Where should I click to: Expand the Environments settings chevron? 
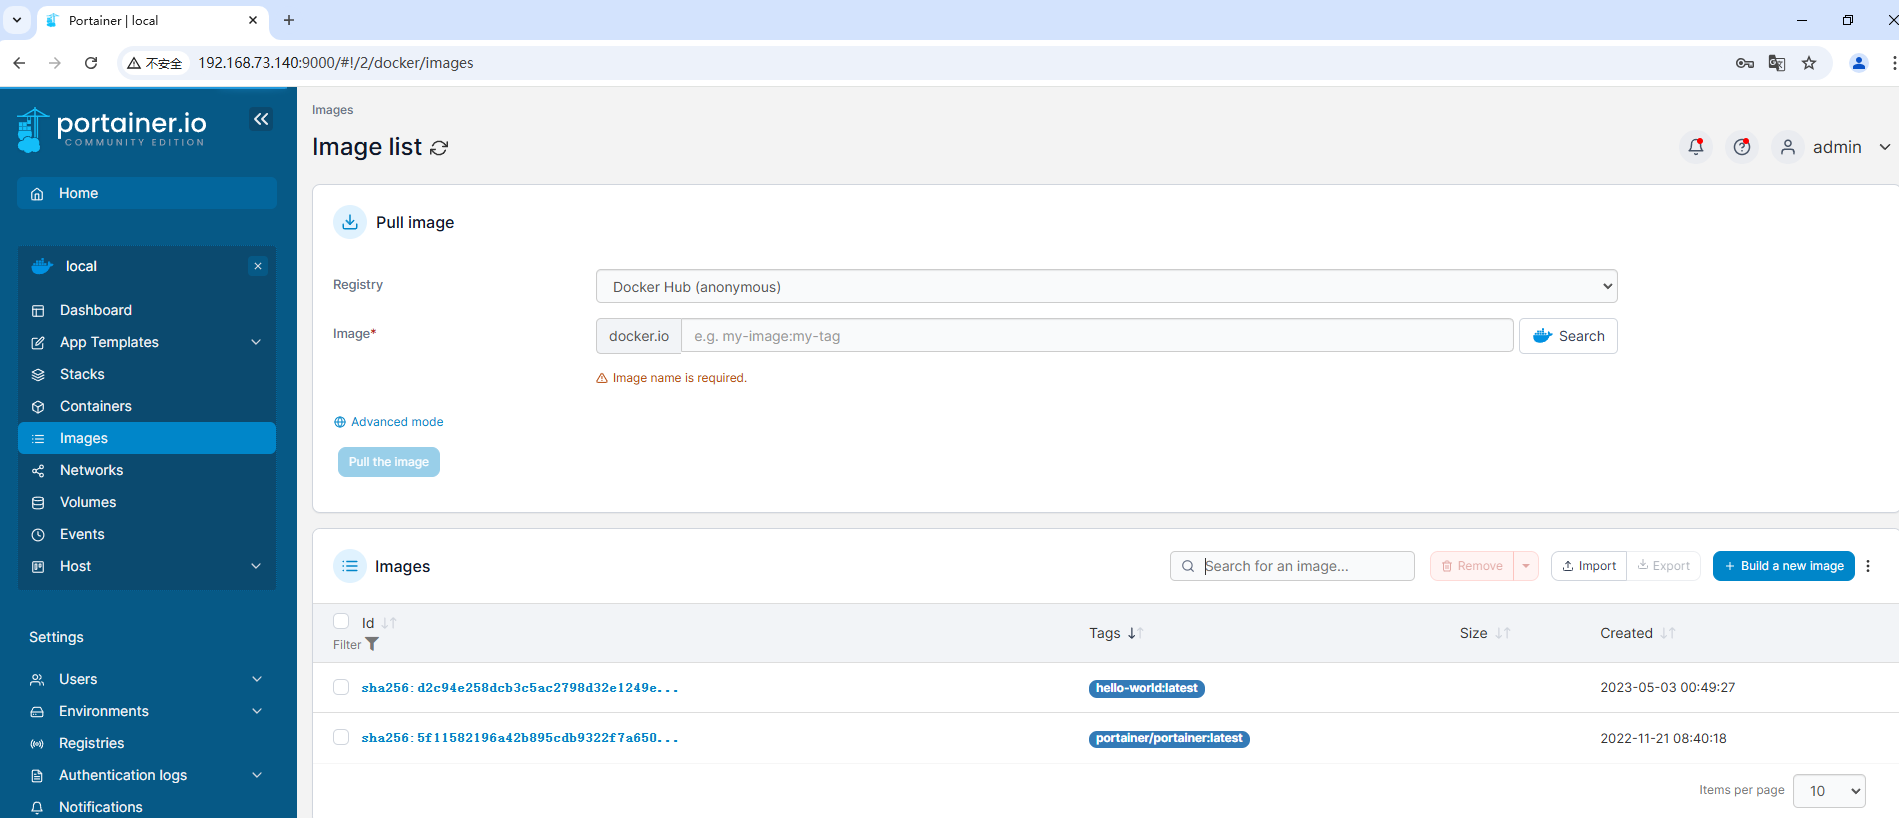click(257, 711)
